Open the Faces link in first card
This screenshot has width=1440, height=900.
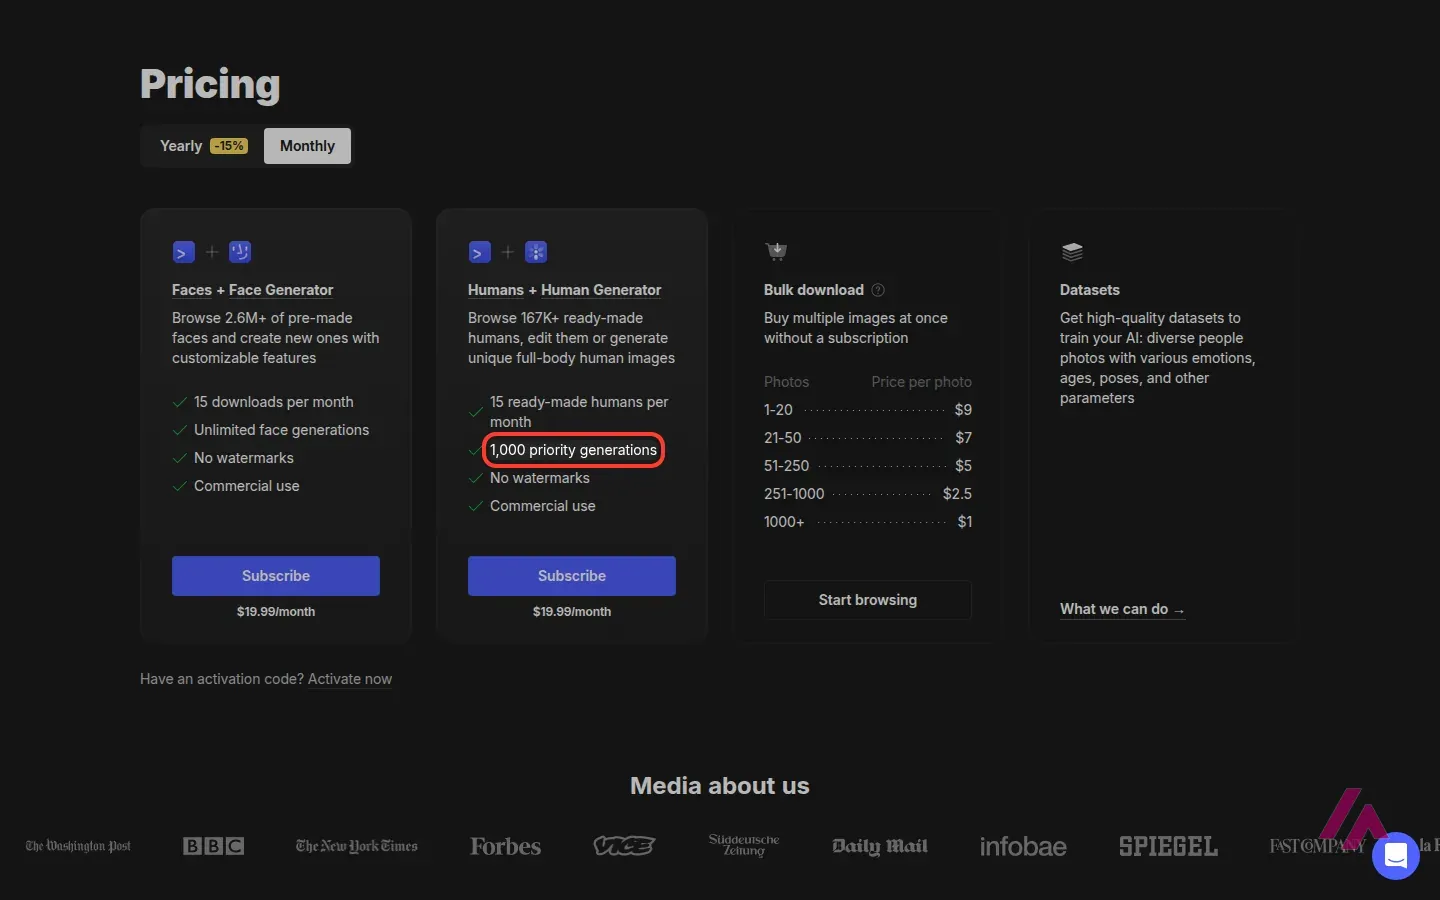(x=192, y=290)
